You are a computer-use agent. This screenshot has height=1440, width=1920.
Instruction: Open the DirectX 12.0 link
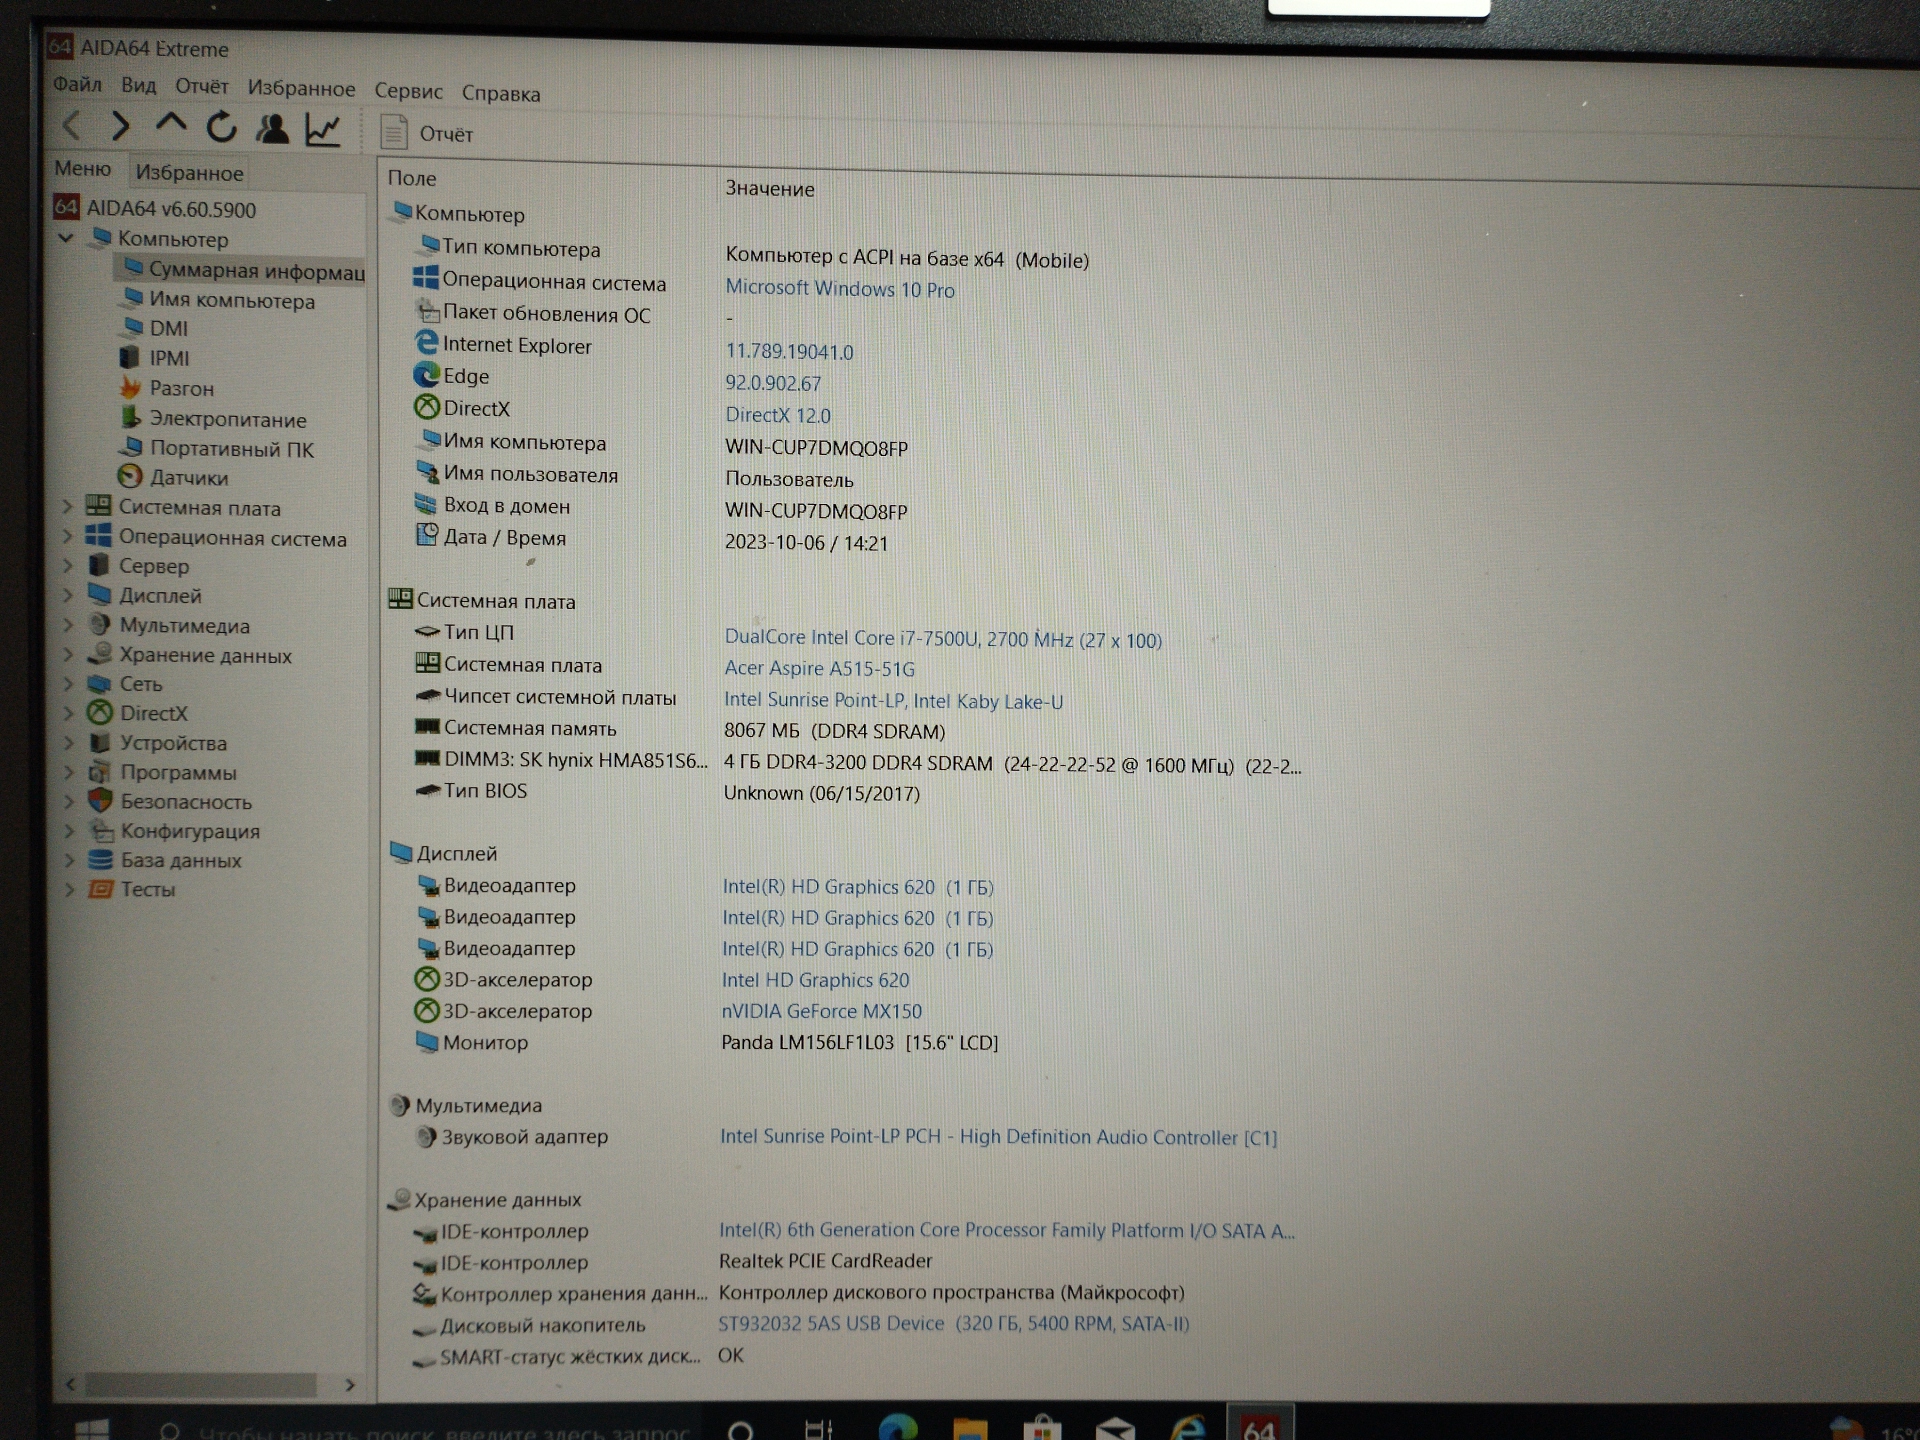point(778,415)
